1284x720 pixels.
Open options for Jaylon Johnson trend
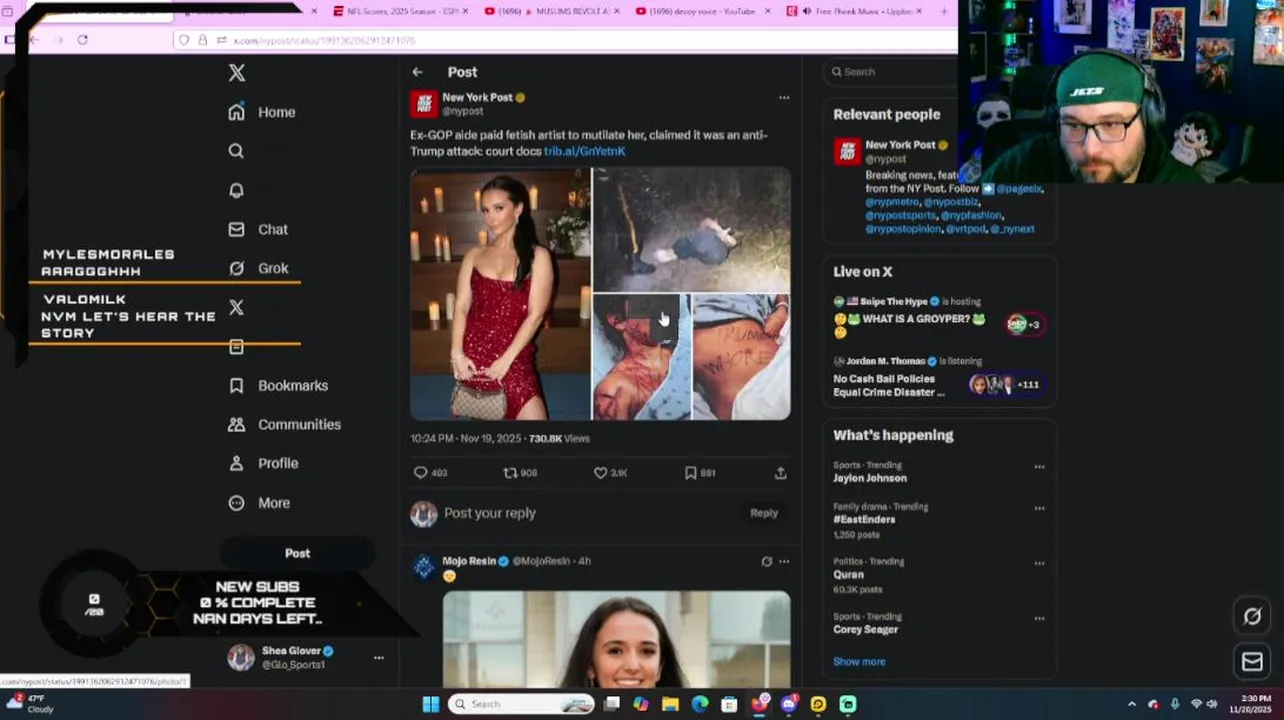1039,467
